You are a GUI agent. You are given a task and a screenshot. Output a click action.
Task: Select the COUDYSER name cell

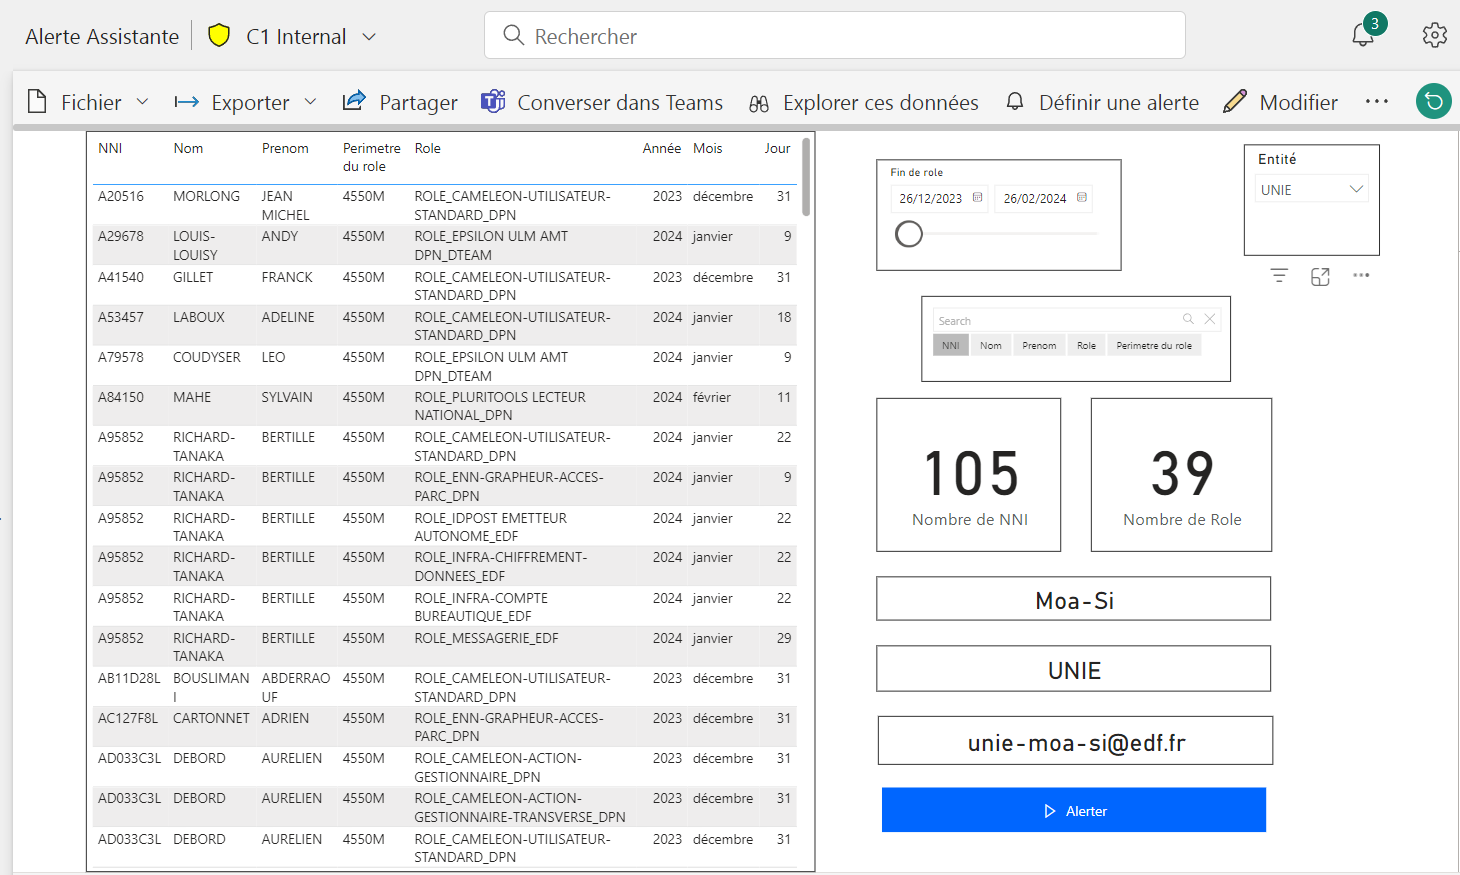click(x=207, y=357)
